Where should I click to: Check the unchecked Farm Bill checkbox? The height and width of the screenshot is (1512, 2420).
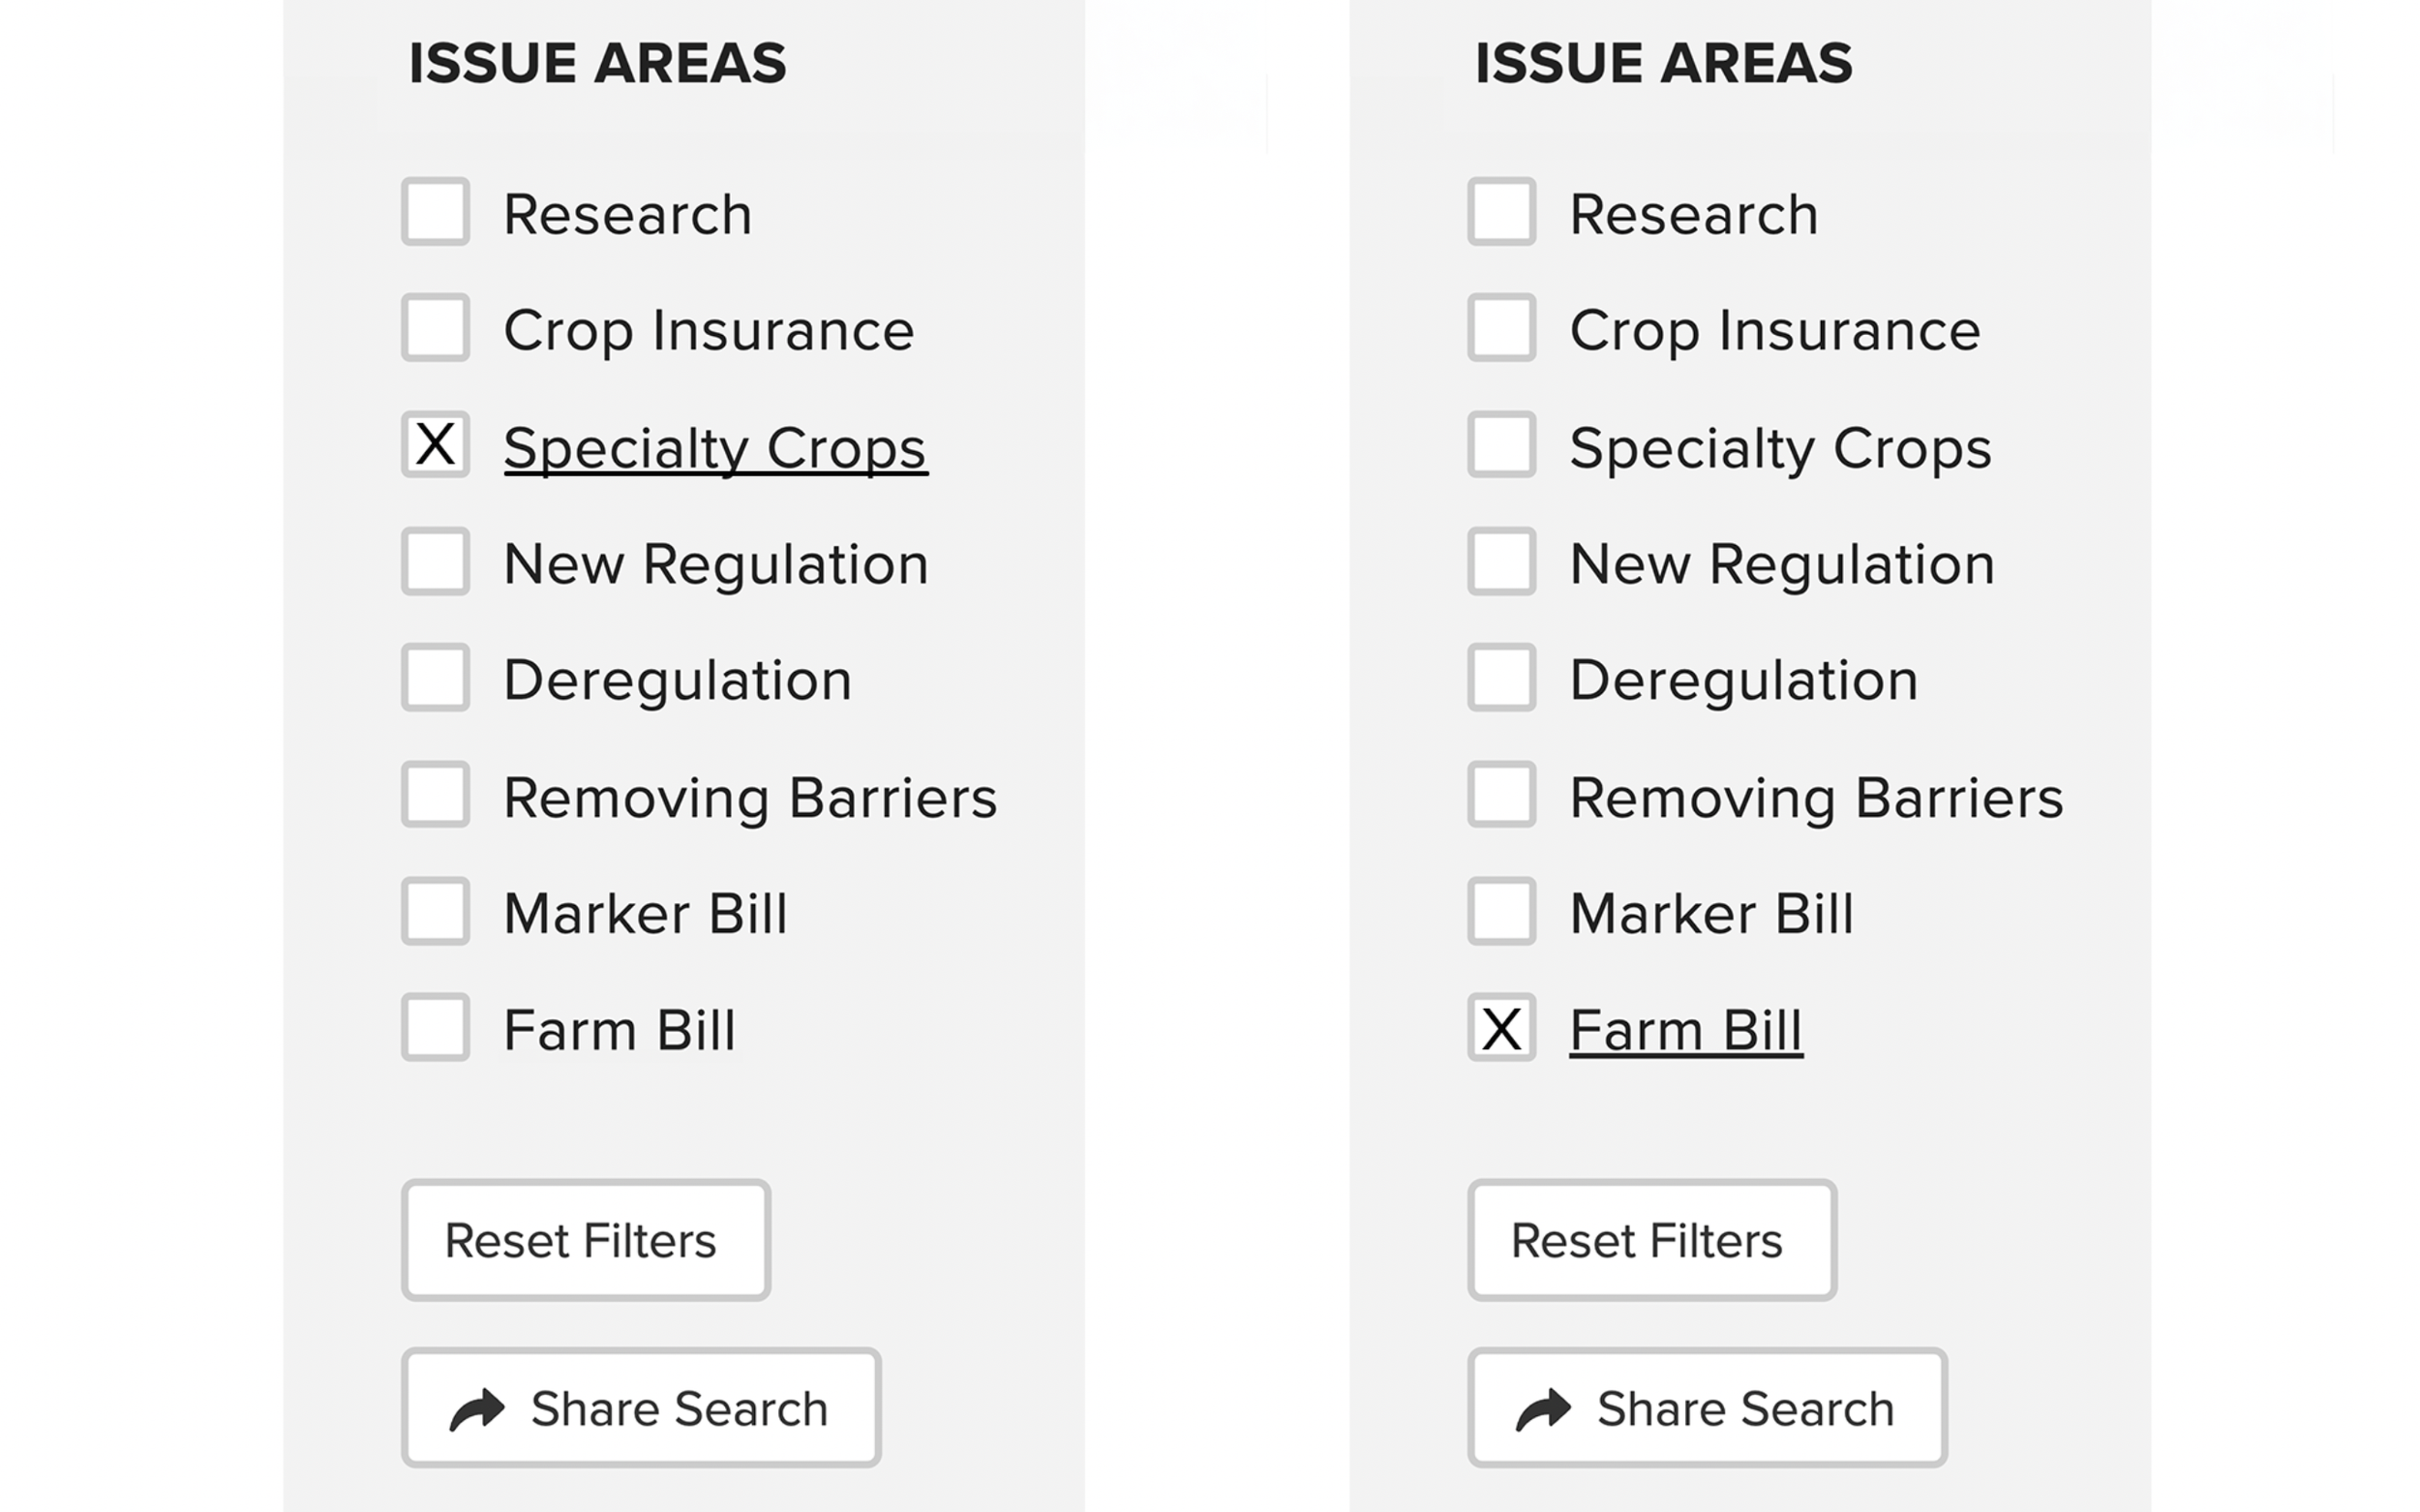[436, 1028]
